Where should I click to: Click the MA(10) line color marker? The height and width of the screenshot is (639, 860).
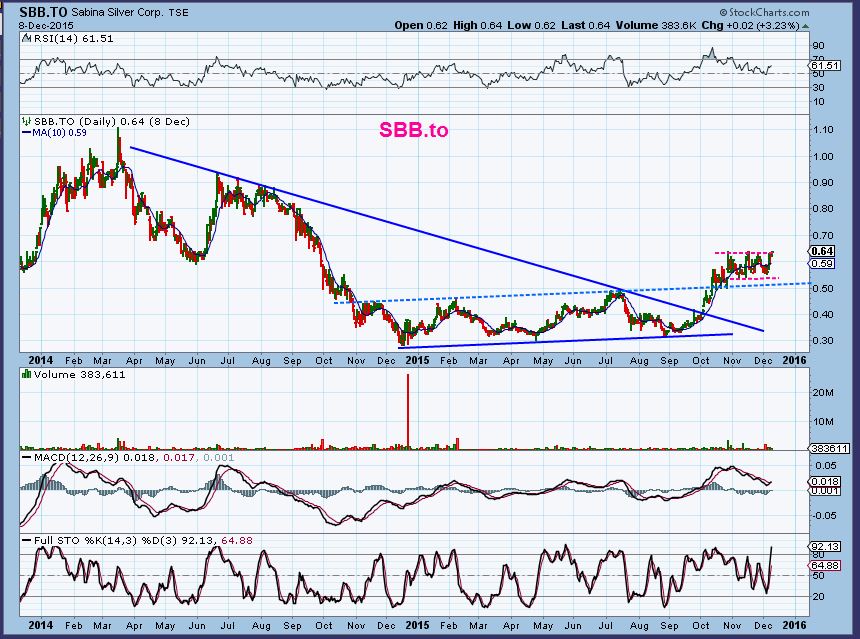click(26, 132)
